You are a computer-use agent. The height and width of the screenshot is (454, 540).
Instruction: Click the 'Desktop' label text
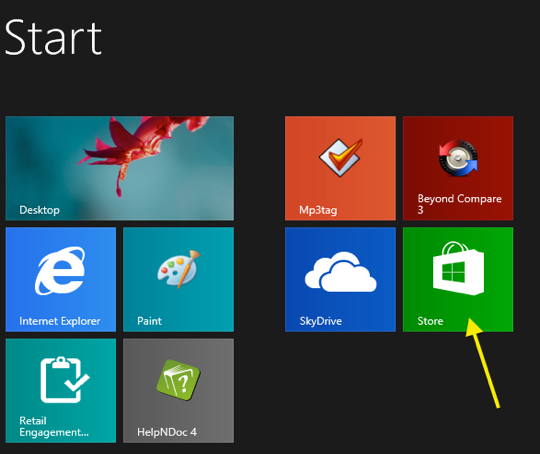click(x=39, y=210)
